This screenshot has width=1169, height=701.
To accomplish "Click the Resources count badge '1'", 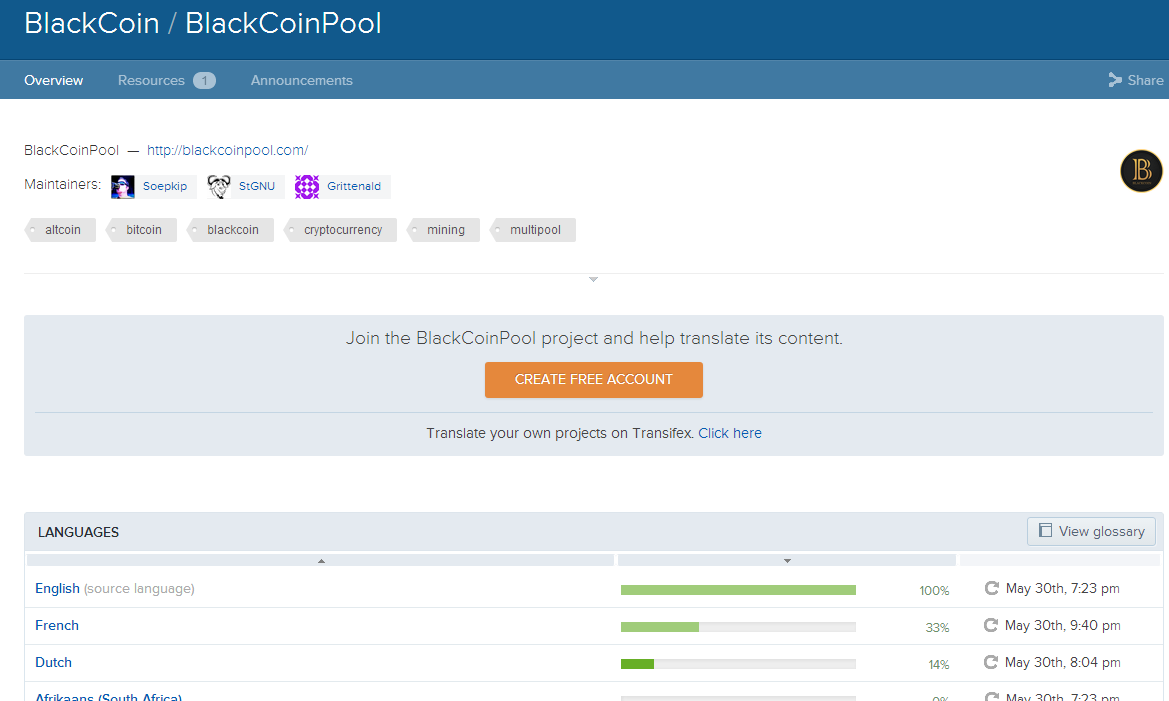I will coord(204,81).
